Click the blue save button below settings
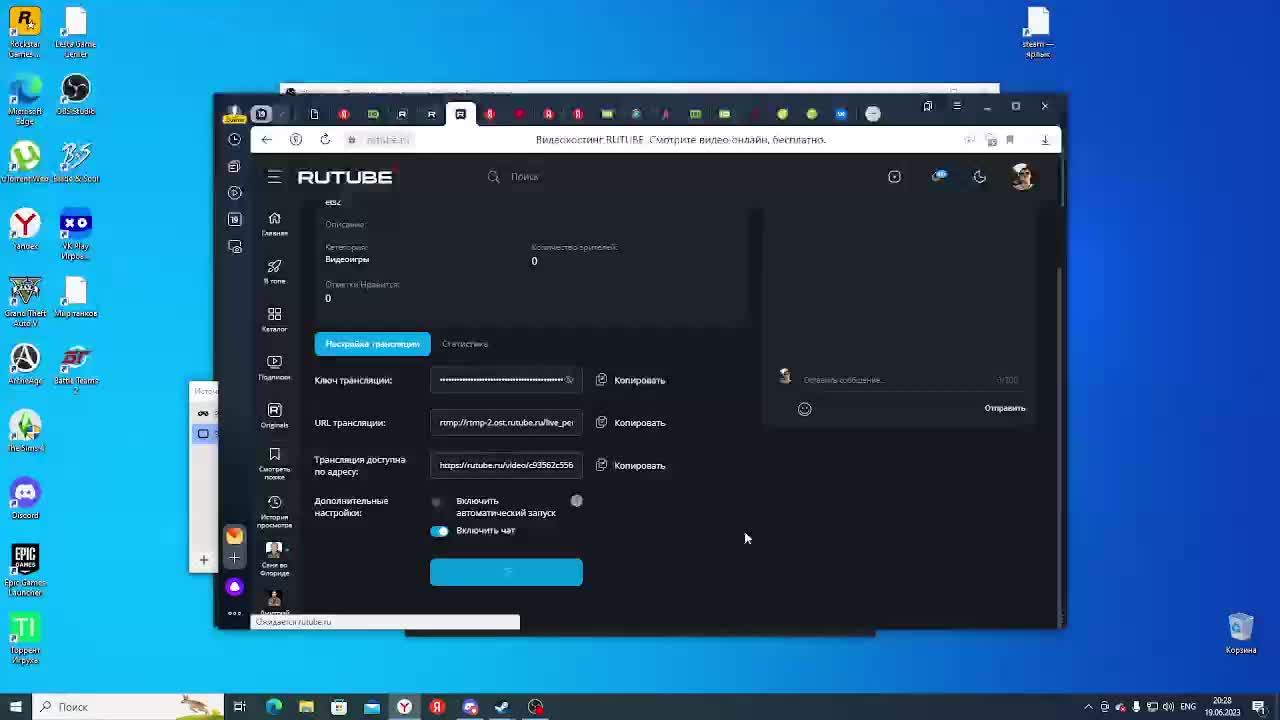 [x=506, y=572]
